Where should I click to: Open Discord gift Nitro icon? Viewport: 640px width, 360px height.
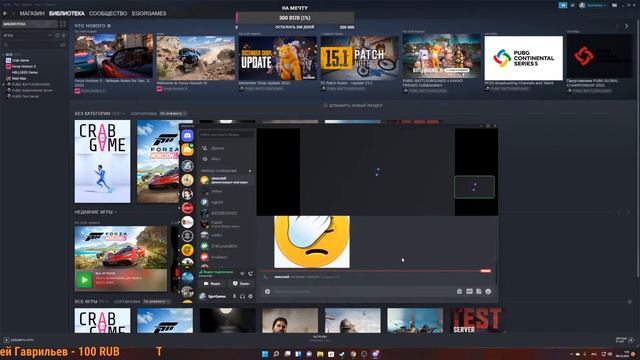pos(460,292)
